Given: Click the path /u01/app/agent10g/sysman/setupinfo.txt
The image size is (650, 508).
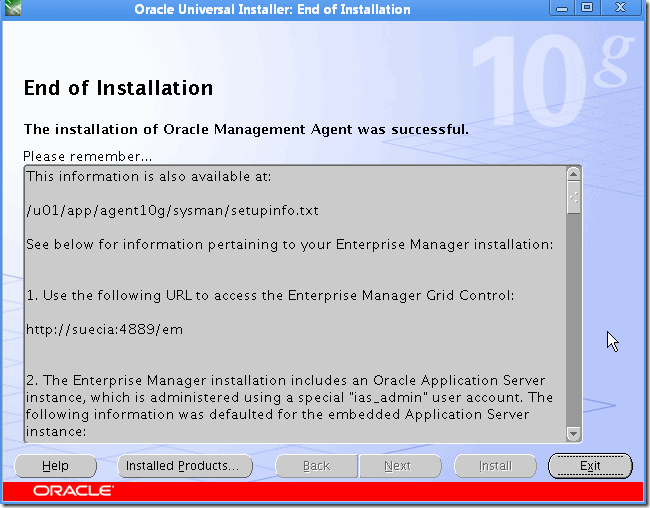Looking at the screenshot, I should coord(172,211).
